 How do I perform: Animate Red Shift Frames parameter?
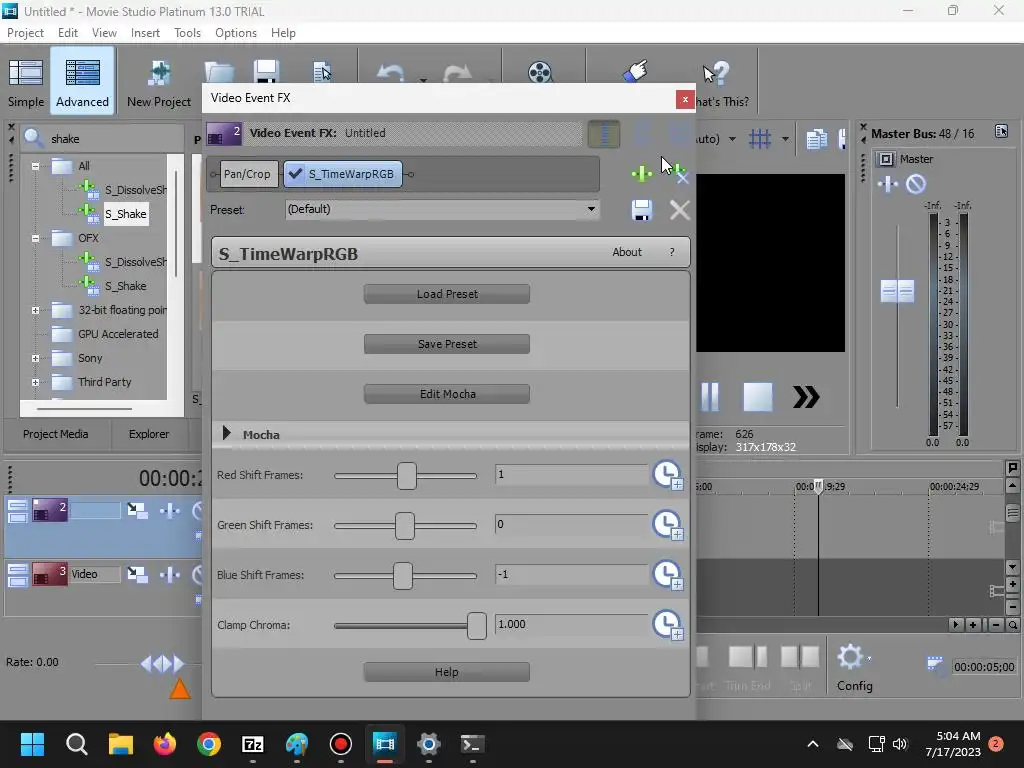pyautogui.click(x=667, y=475)
